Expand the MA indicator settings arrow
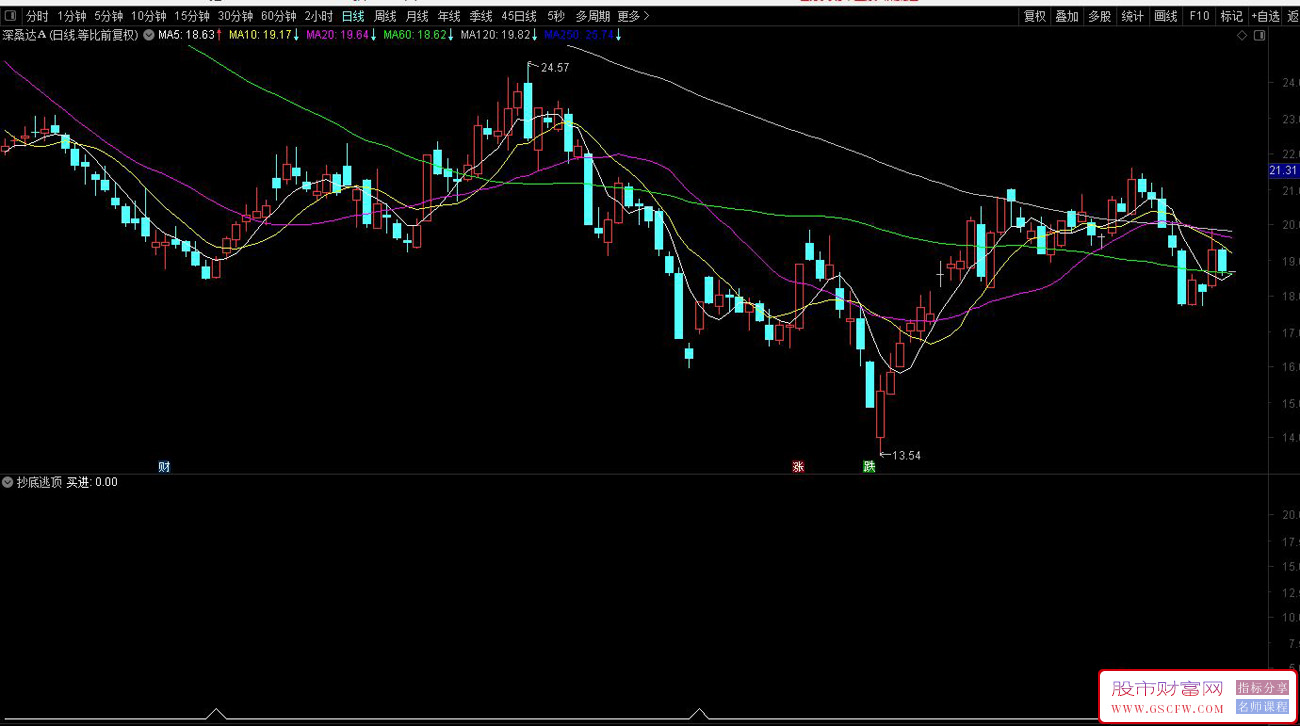 [x=149, y=35]
